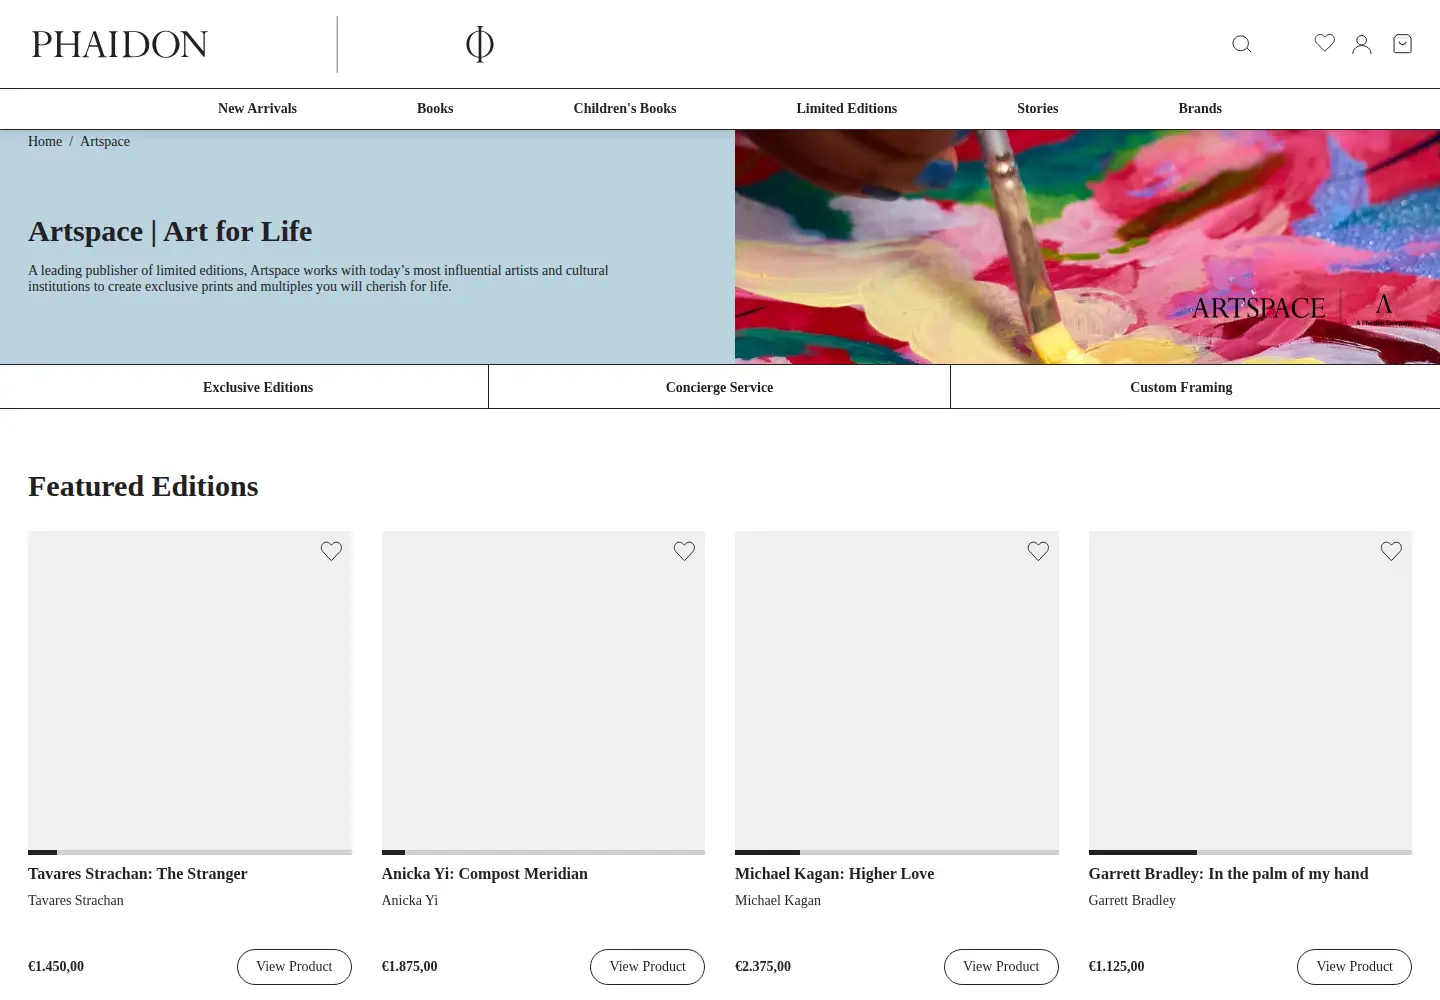Click the Anicka Yi product image

(x=543, y=690)
